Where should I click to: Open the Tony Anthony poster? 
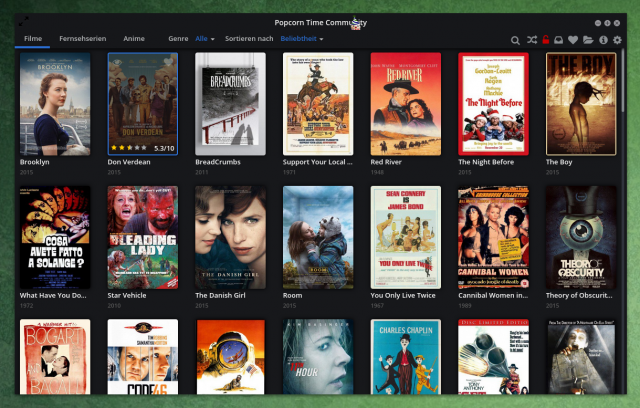(493, 357)
